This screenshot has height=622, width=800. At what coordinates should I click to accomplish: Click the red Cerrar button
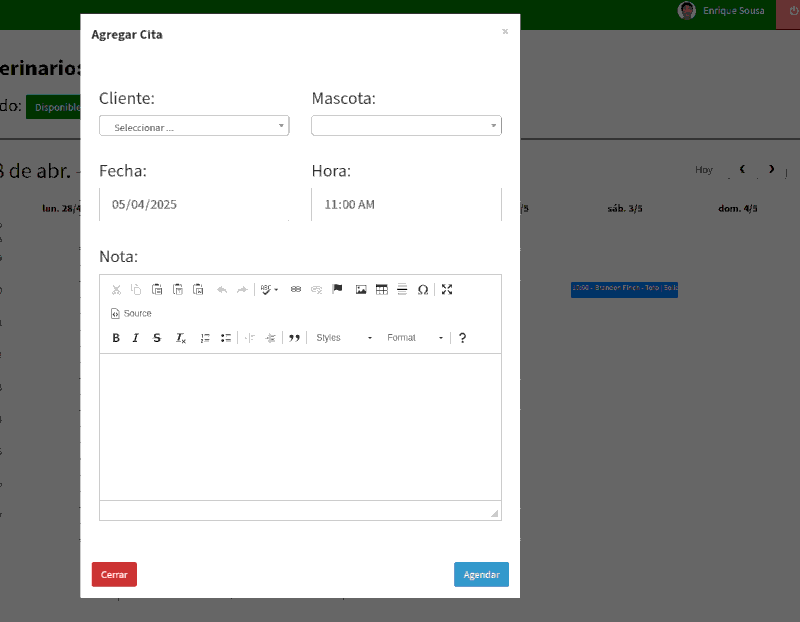pyautogui.click(x=114, y=575)
